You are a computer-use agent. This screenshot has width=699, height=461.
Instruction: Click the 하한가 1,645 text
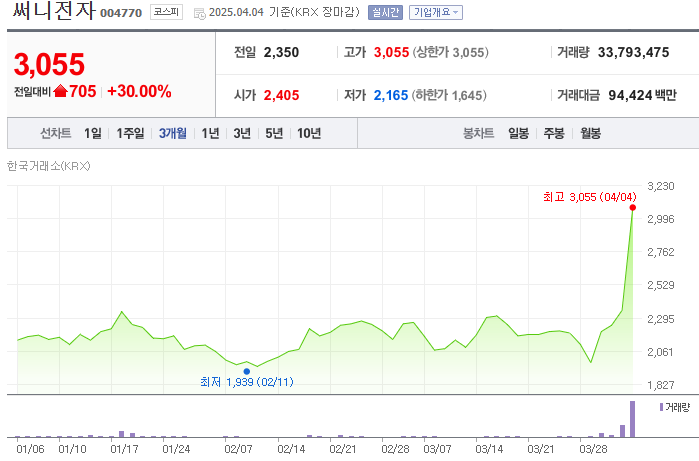click(x=449, y=95)
